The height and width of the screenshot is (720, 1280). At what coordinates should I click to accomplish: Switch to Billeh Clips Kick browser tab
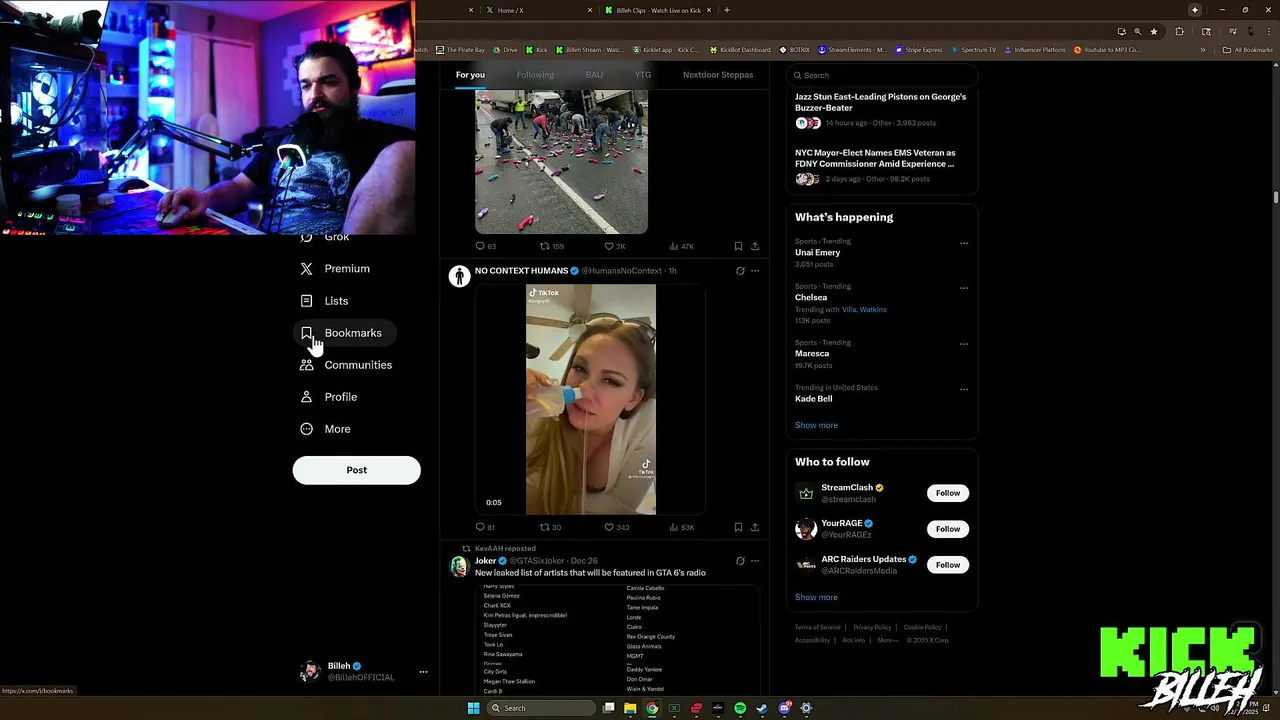[658, 10]
